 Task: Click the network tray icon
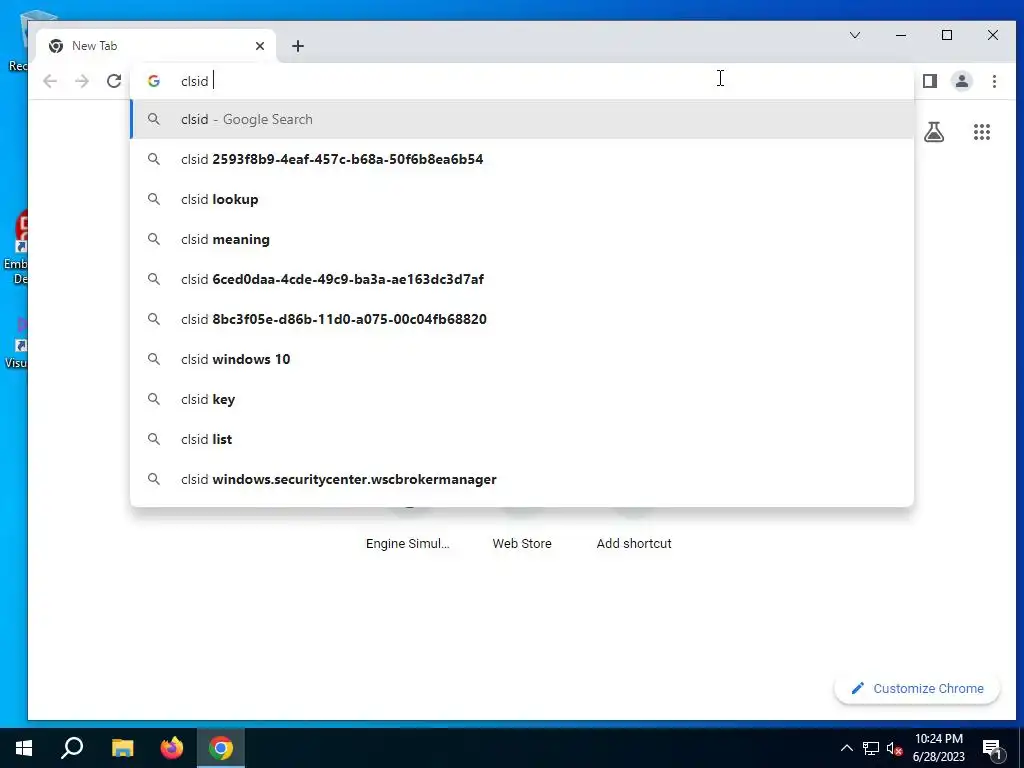click(871, 748)
